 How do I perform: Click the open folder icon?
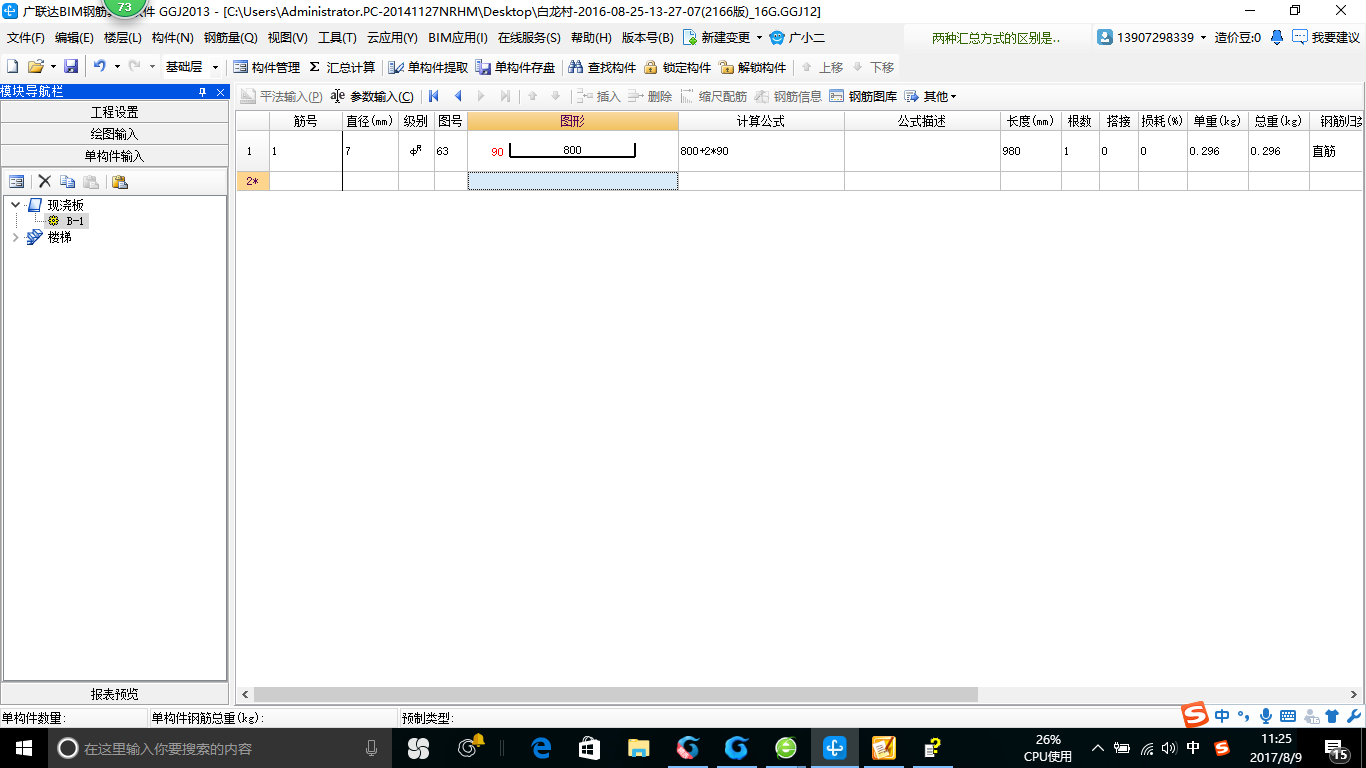coord(35,67)
